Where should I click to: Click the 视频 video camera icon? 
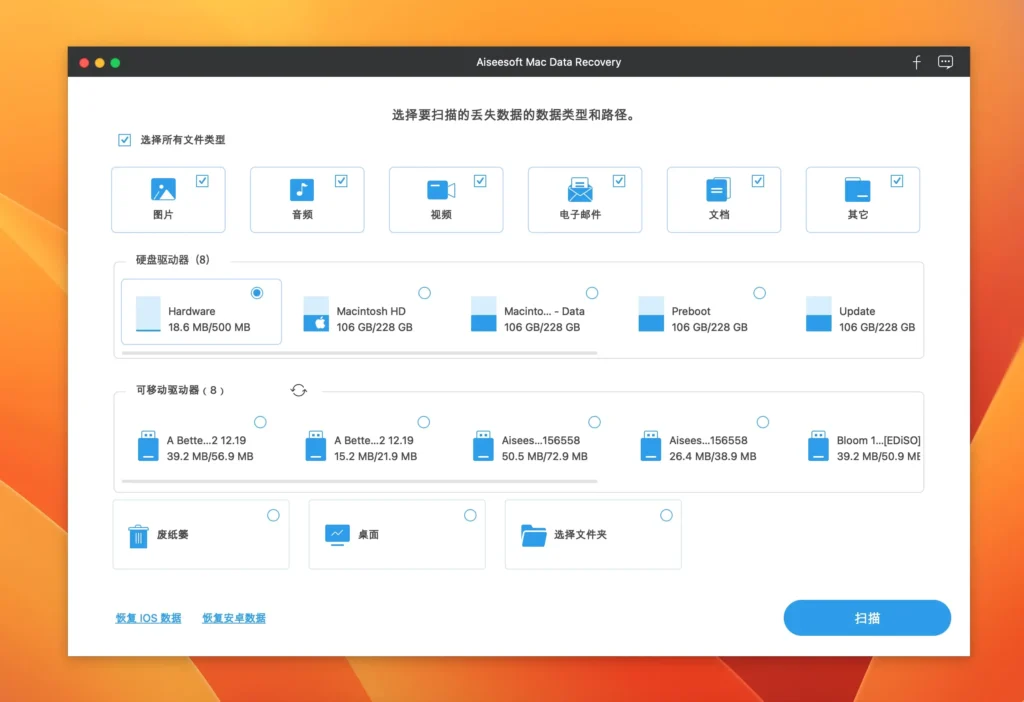[x=441, y=190]
